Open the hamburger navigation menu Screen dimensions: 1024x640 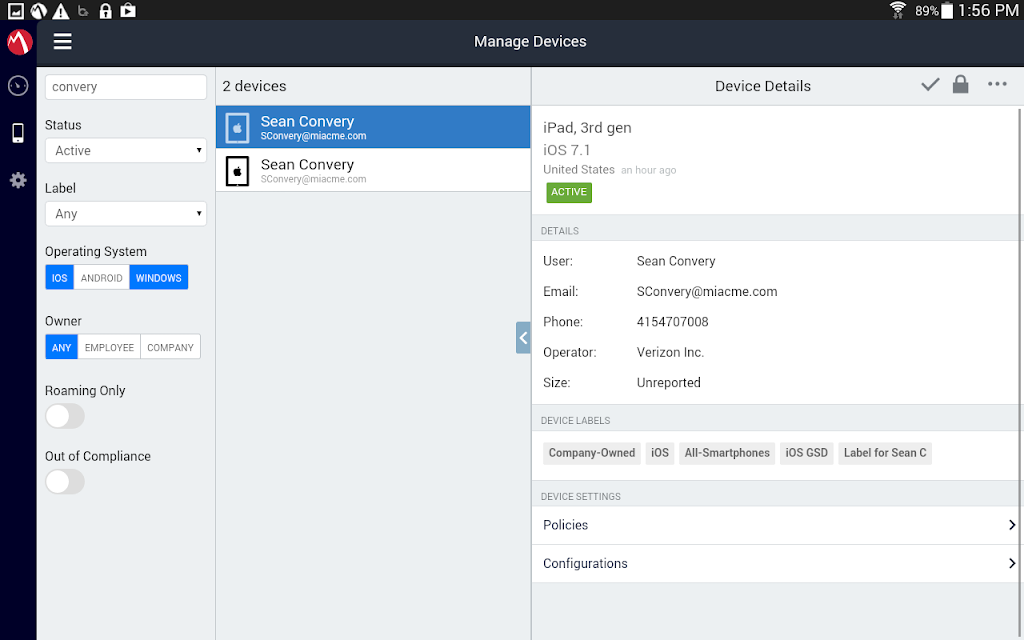pos(63,42)
